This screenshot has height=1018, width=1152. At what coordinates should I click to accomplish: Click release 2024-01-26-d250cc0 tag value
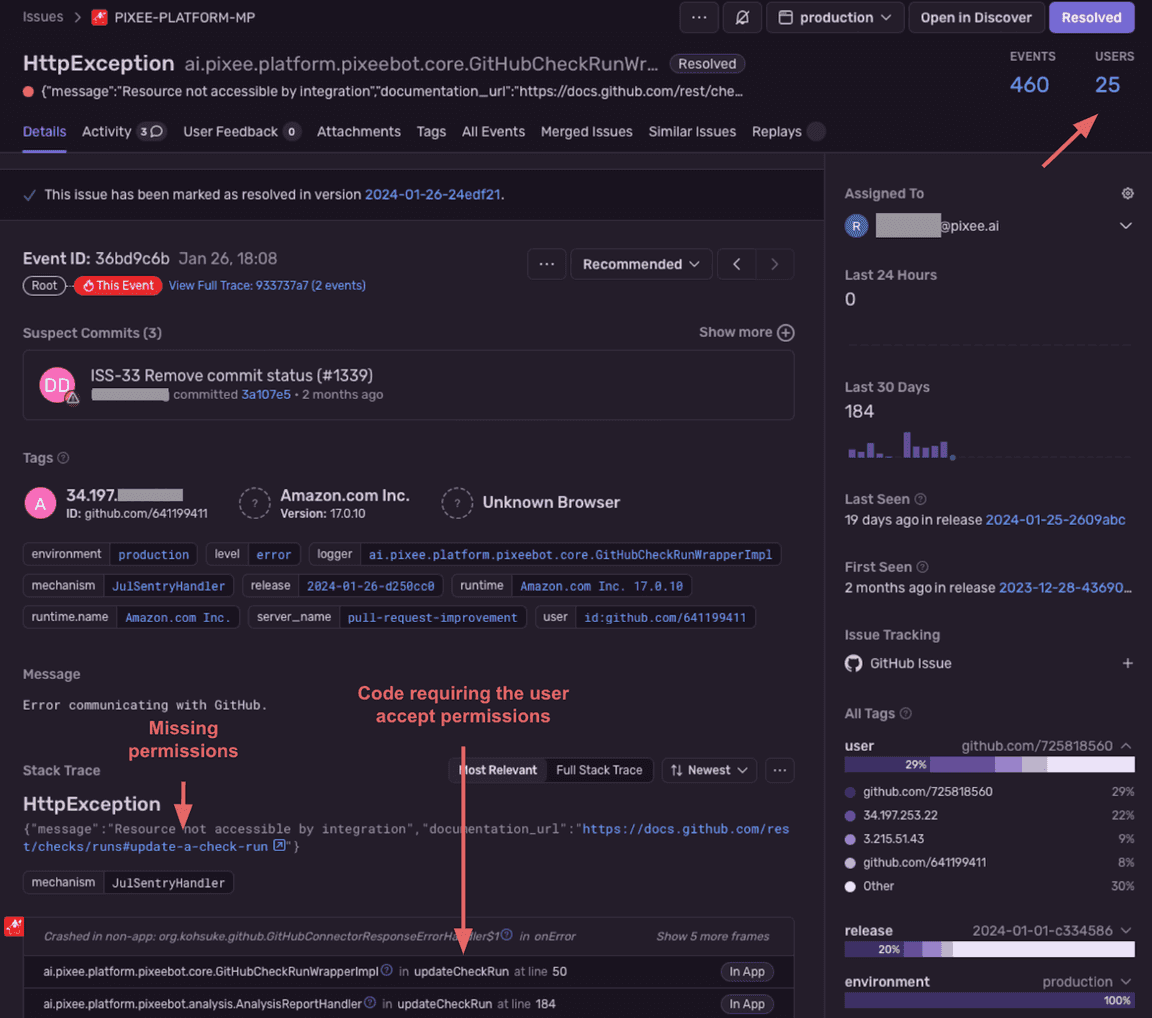[x=370, y=586]
